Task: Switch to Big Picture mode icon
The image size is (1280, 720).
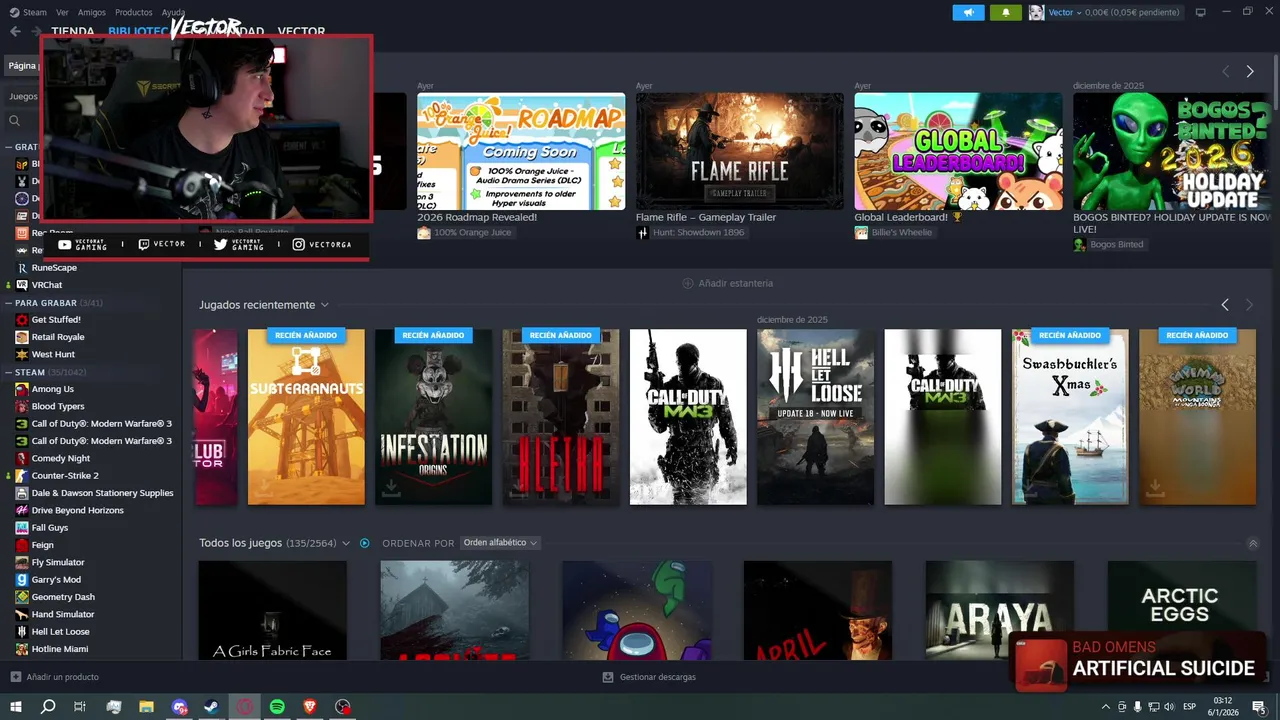Action: pyautogui.click(x=1201, y=12)
